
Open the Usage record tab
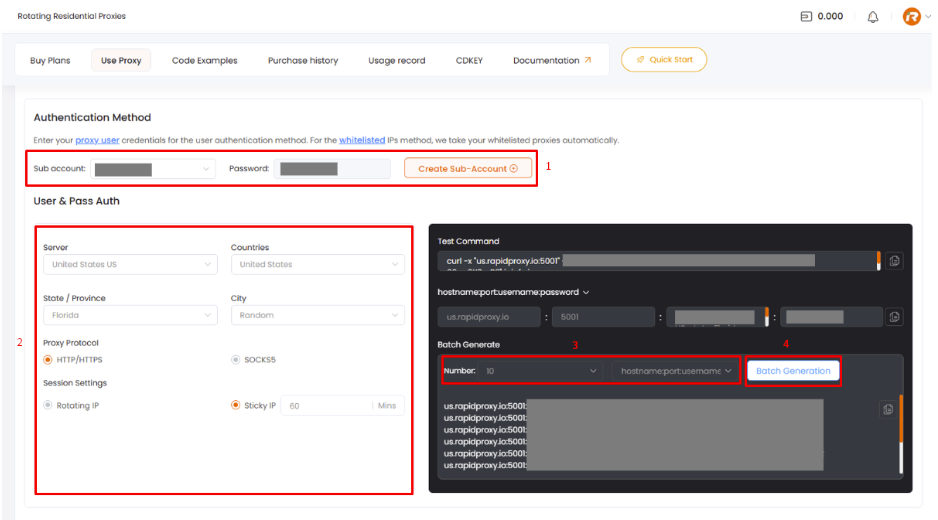(397, 60)
